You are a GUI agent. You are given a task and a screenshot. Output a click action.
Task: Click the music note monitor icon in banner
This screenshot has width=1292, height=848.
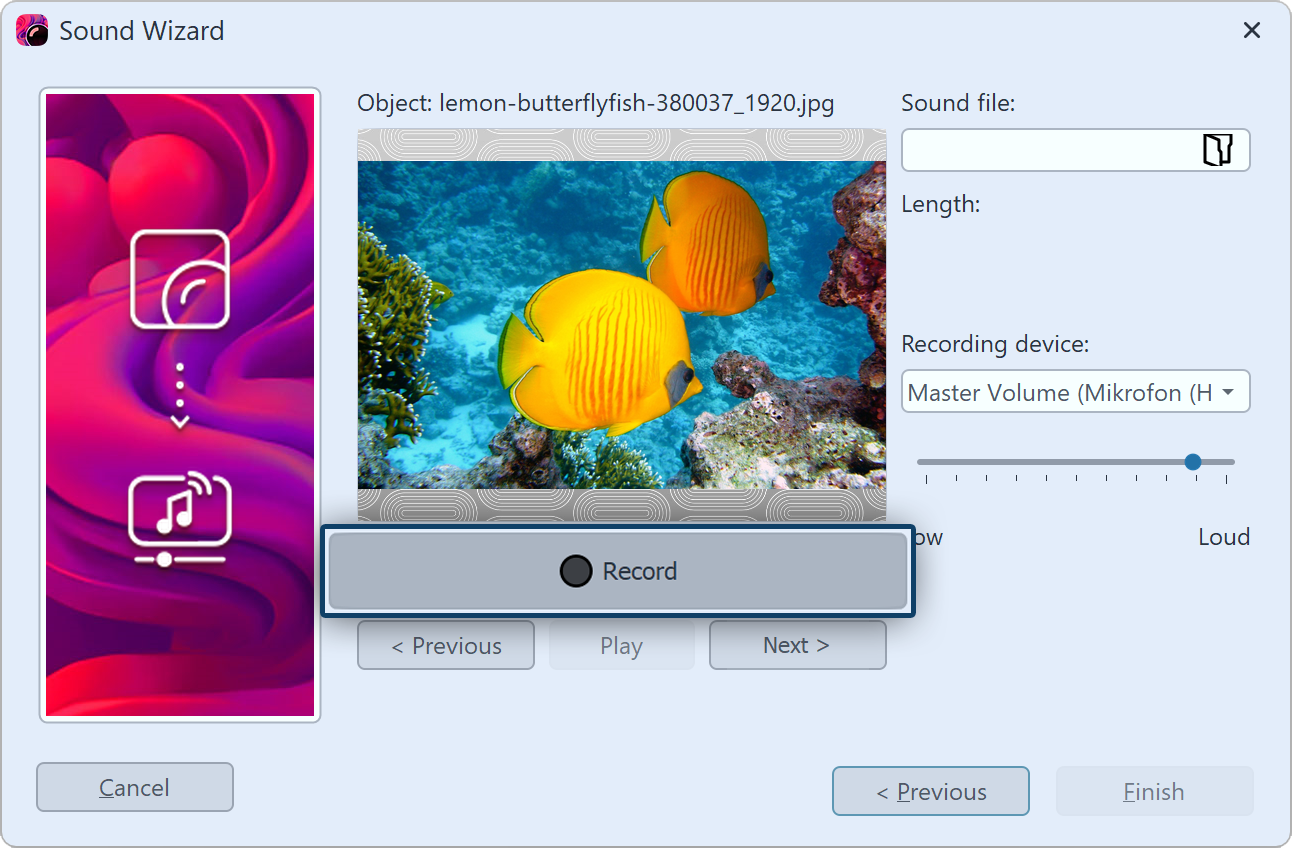click(180, 519)
